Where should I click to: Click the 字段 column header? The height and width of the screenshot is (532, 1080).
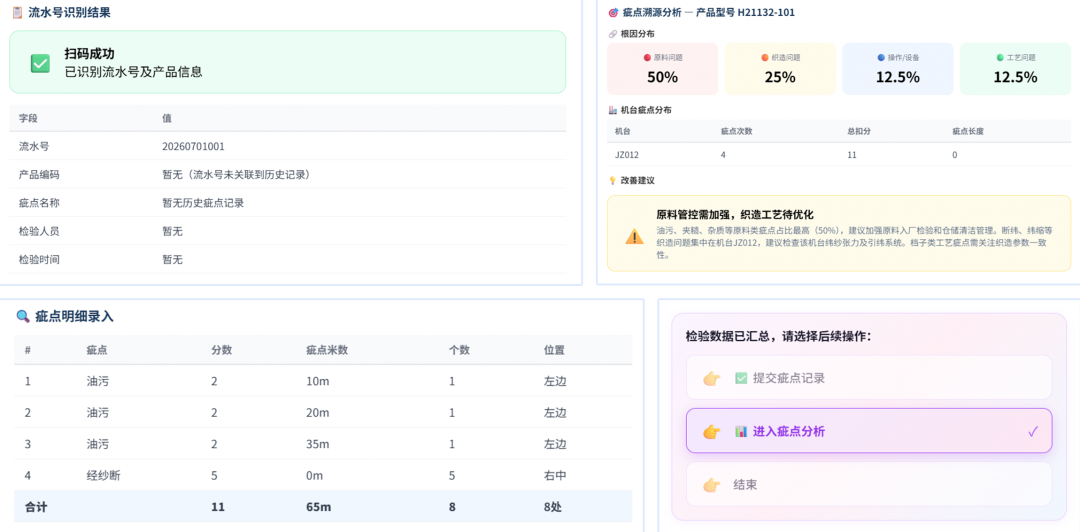pos(28,119)
